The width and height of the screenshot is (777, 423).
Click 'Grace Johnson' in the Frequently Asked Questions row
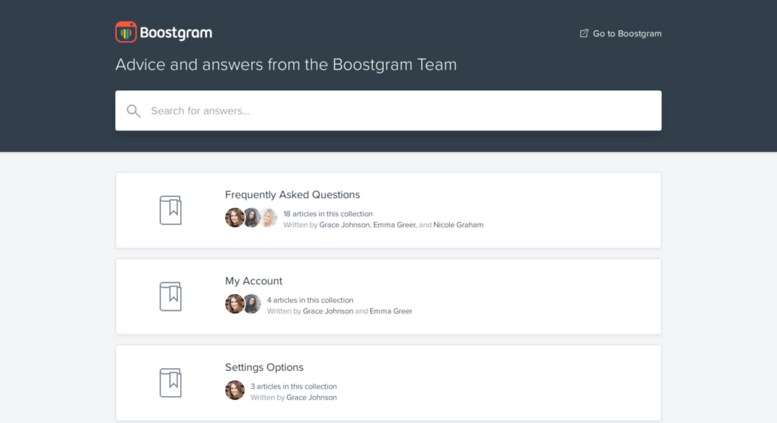(x=344, y=225)
